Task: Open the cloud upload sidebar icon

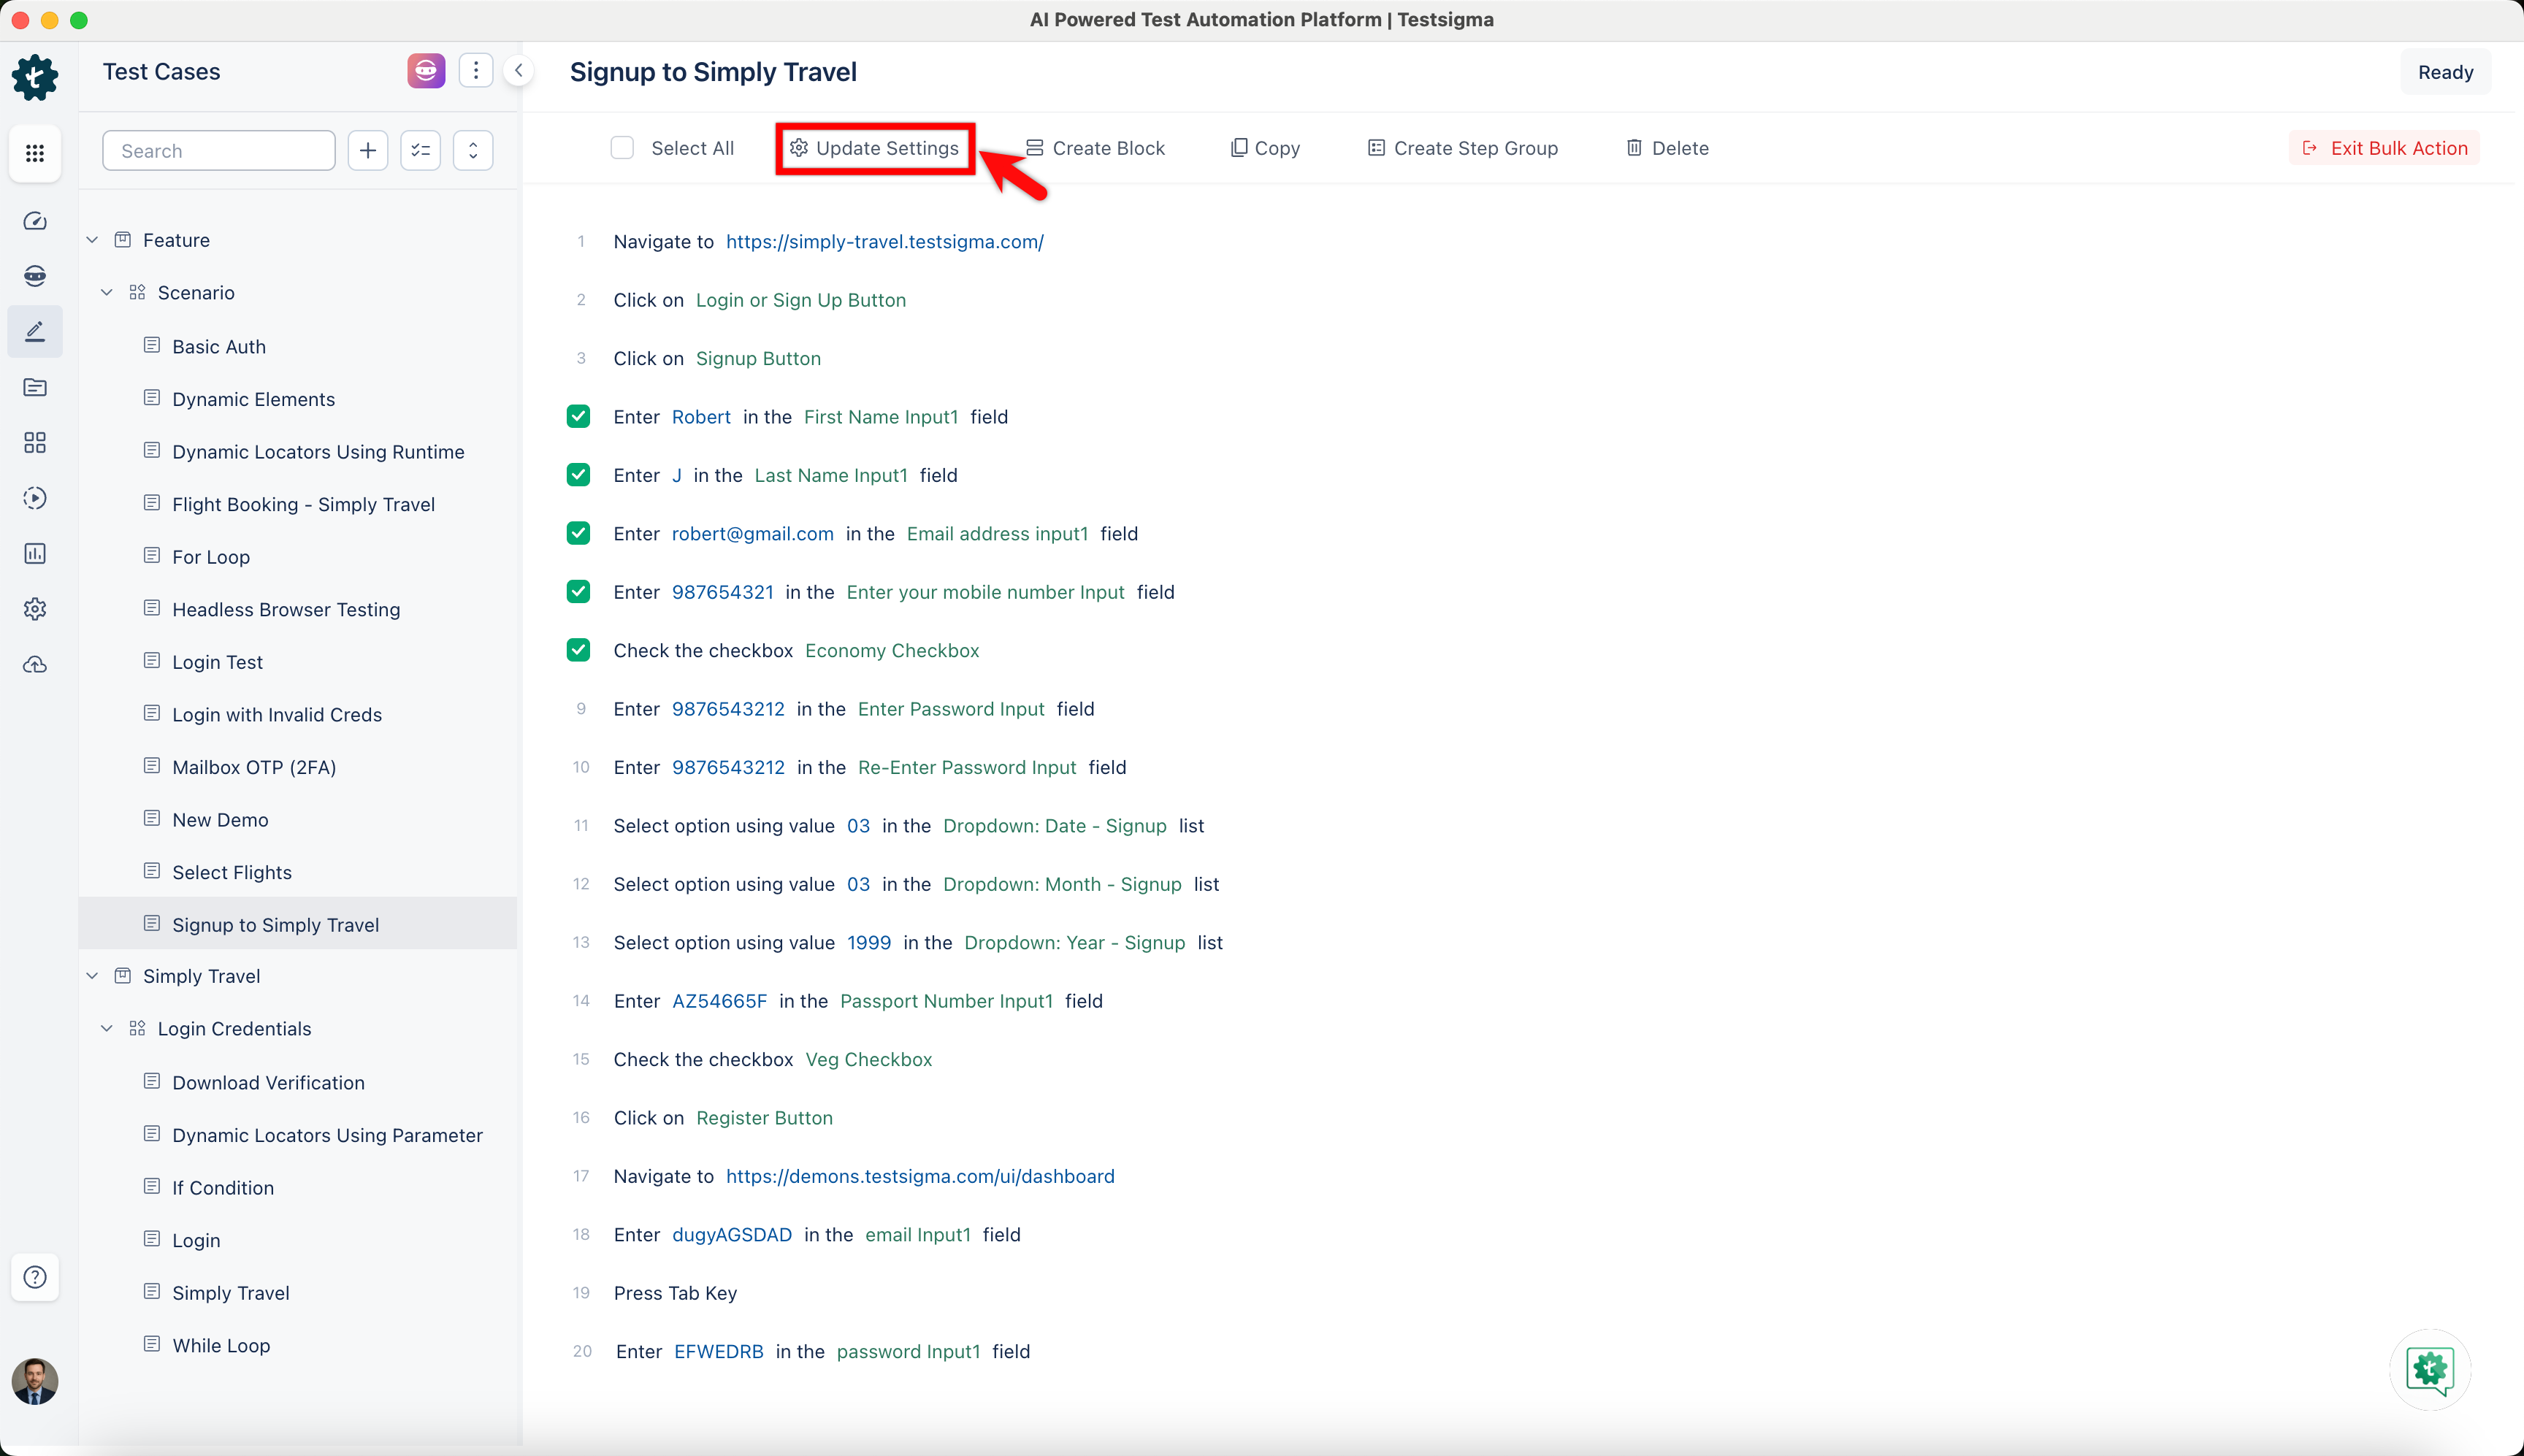Action: pos(35,664)
